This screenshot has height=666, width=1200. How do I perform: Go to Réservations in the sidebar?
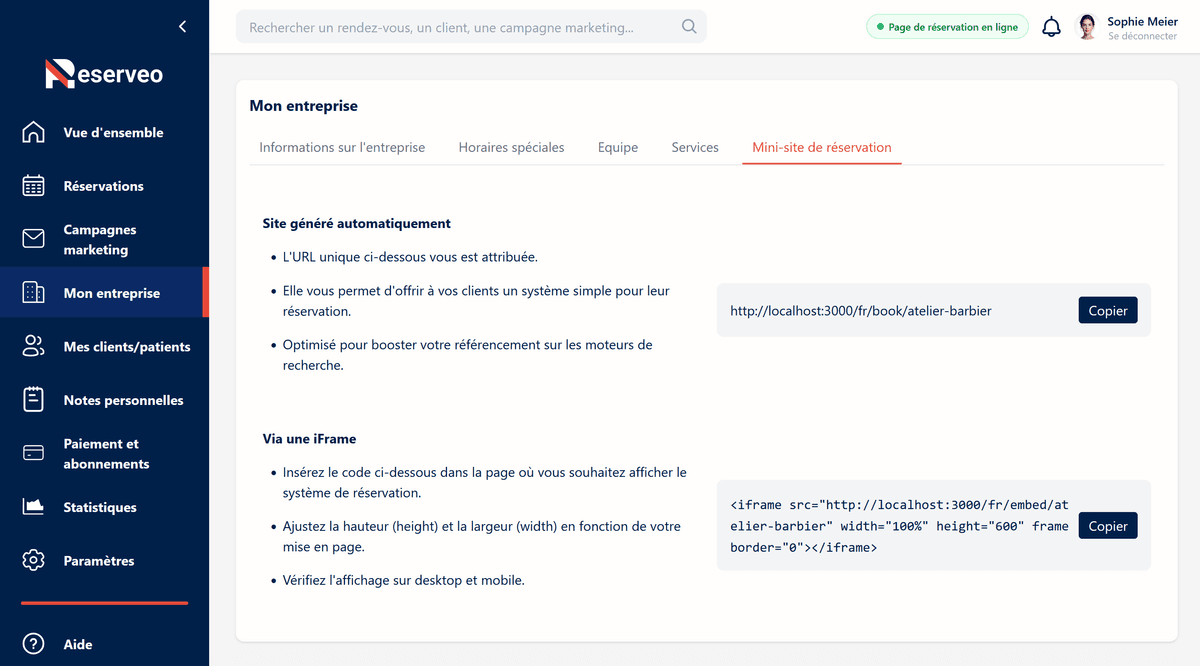[103, 186]
